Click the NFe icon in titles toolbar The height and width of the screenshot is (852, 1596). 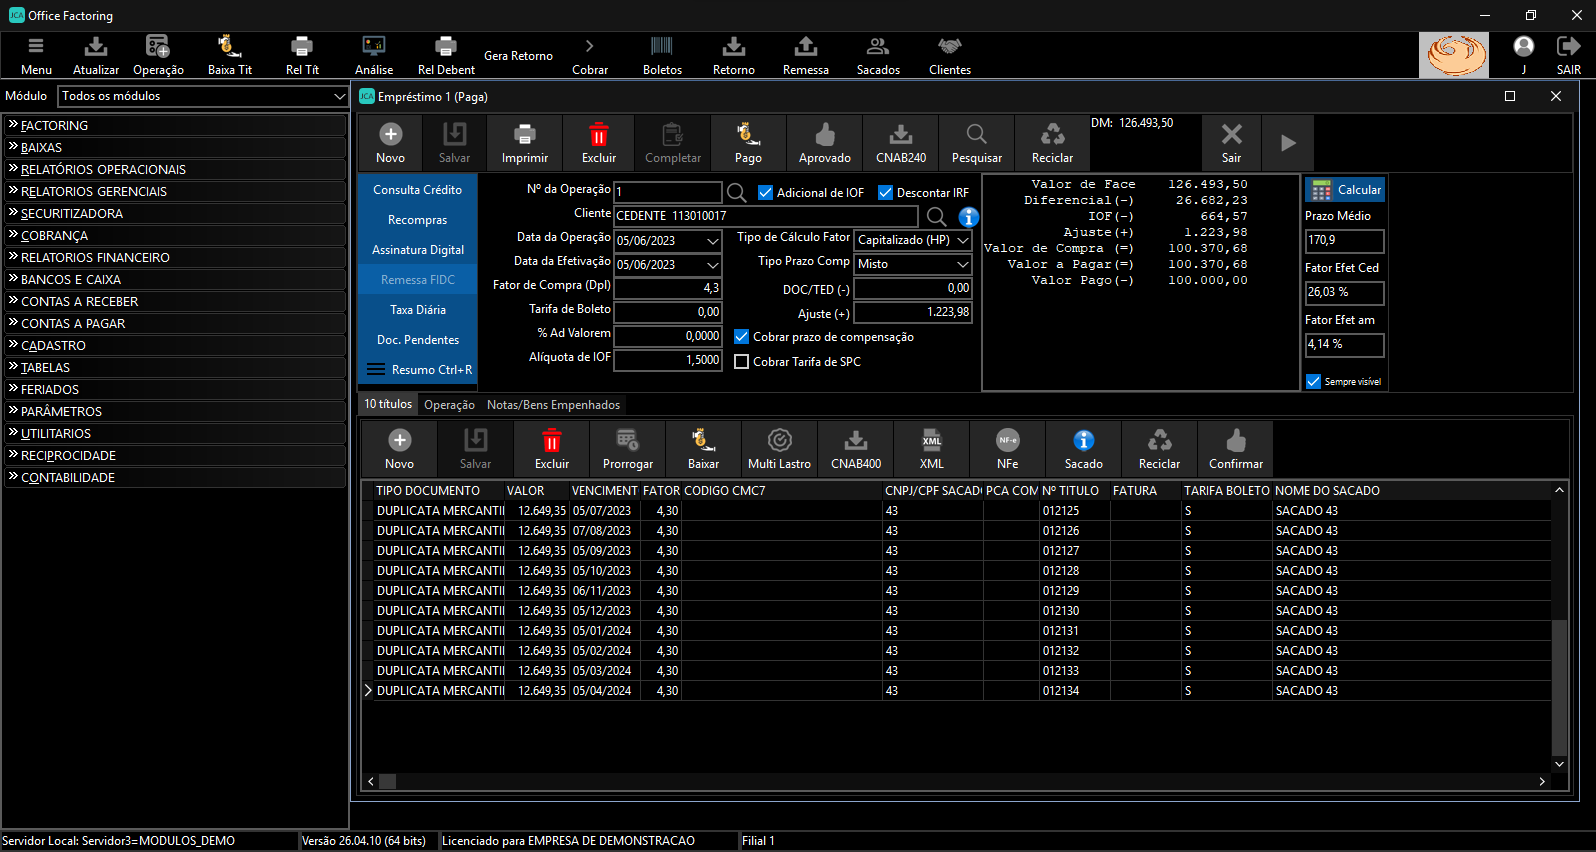tap(1007, 441)
